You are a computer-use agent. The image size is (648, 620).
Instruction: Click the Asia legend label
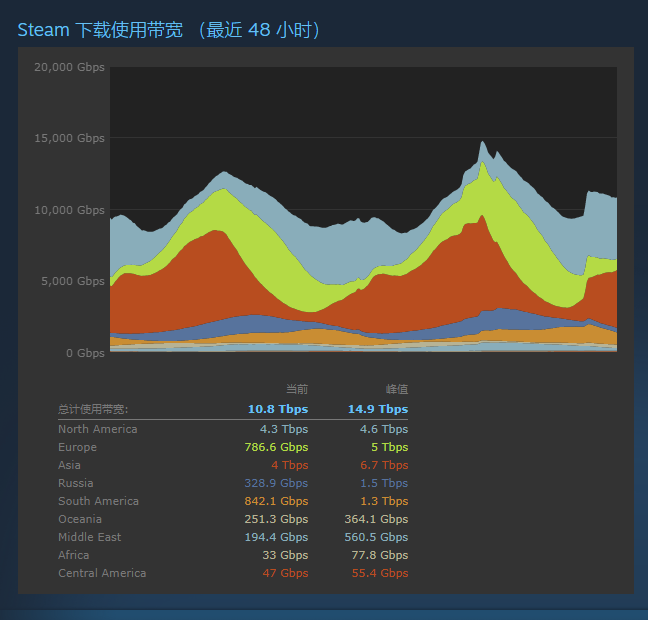tap(69, 465)
